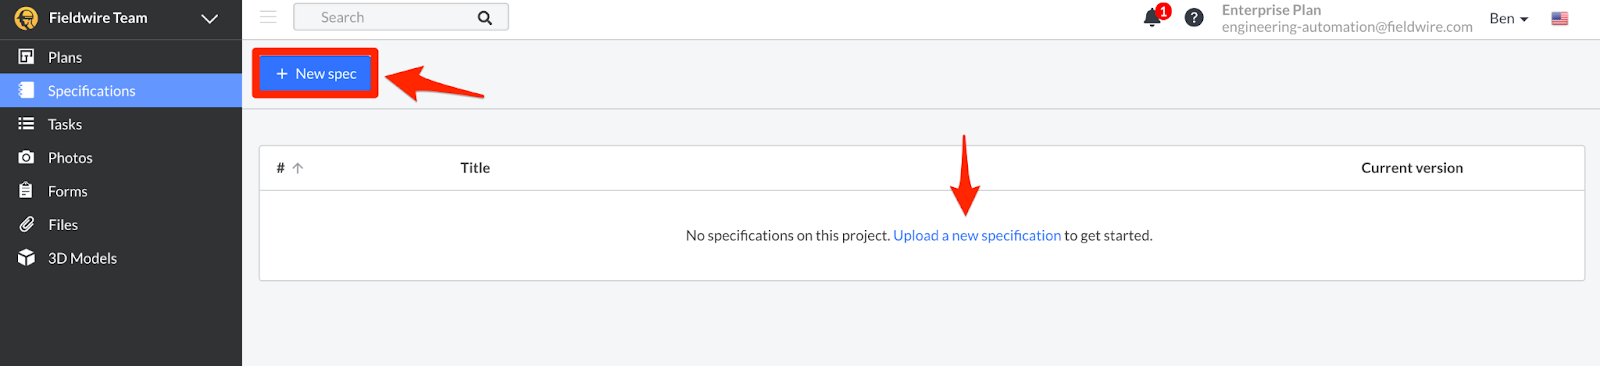Sort specifications by number column arrow
The width and height of the screenshot is (1600, 366).
(298, 168)
